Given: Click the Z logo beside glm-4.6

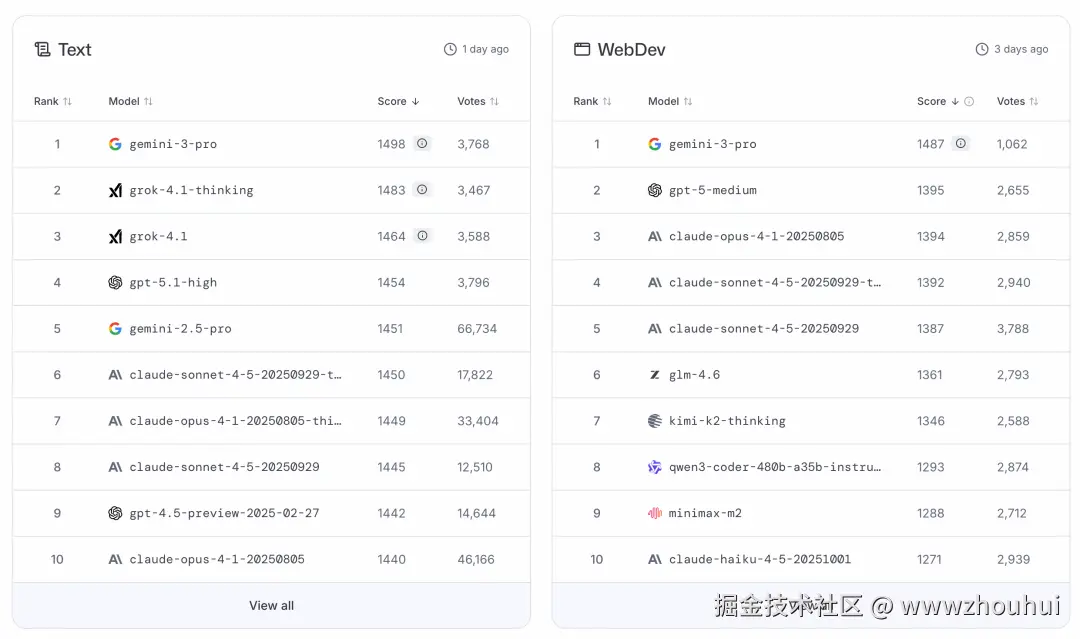Looking at the screenshot, I should 654,375.
